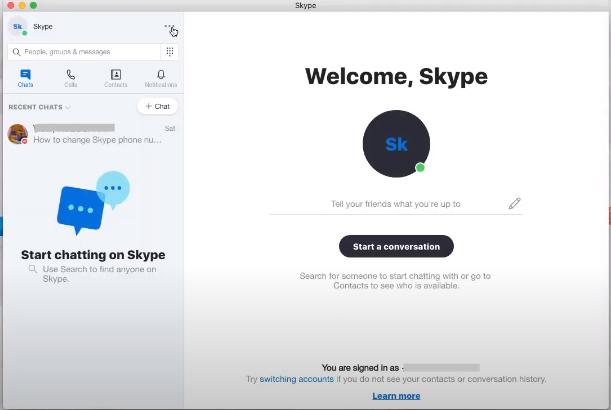Open the 'How to change Skype phone nu…' chat

tap(92, 134)
